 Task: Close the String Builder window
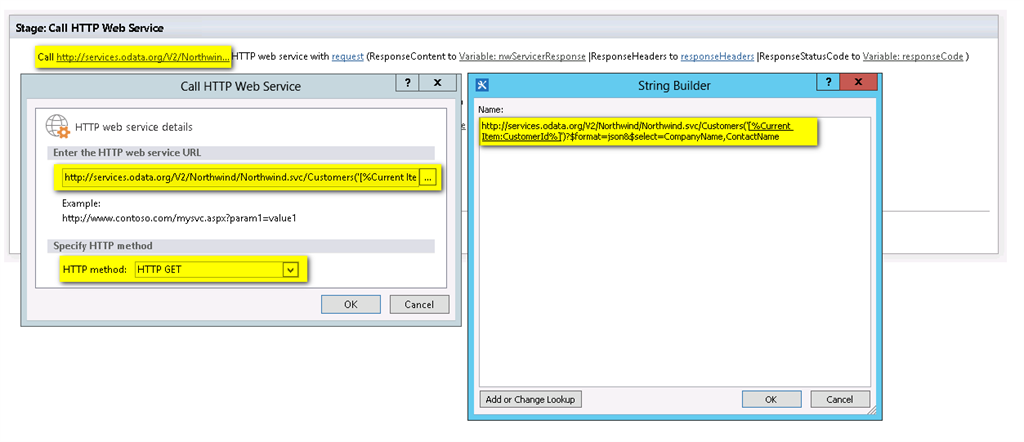coord(858,83)
